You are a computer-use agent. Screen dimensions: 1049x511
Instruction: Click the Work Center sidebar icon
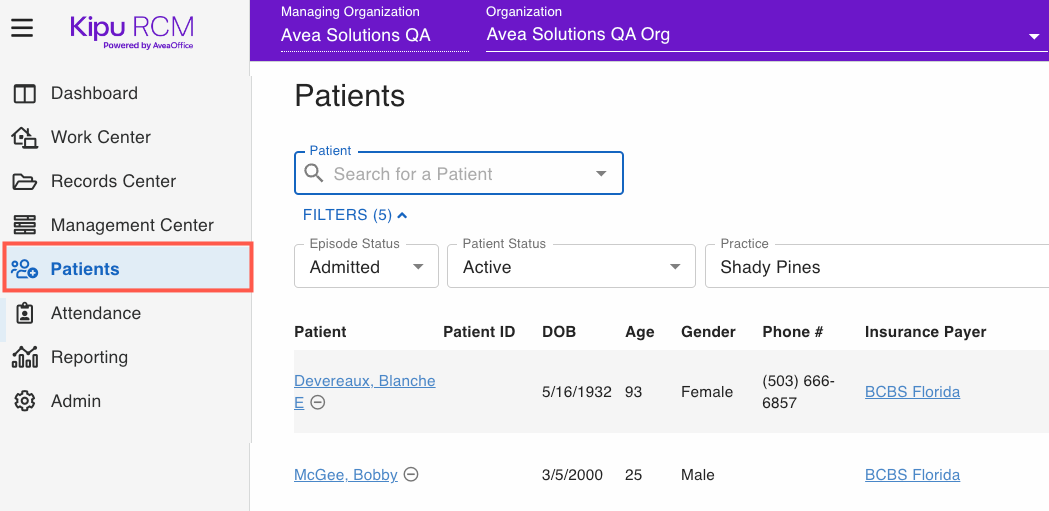25,137
